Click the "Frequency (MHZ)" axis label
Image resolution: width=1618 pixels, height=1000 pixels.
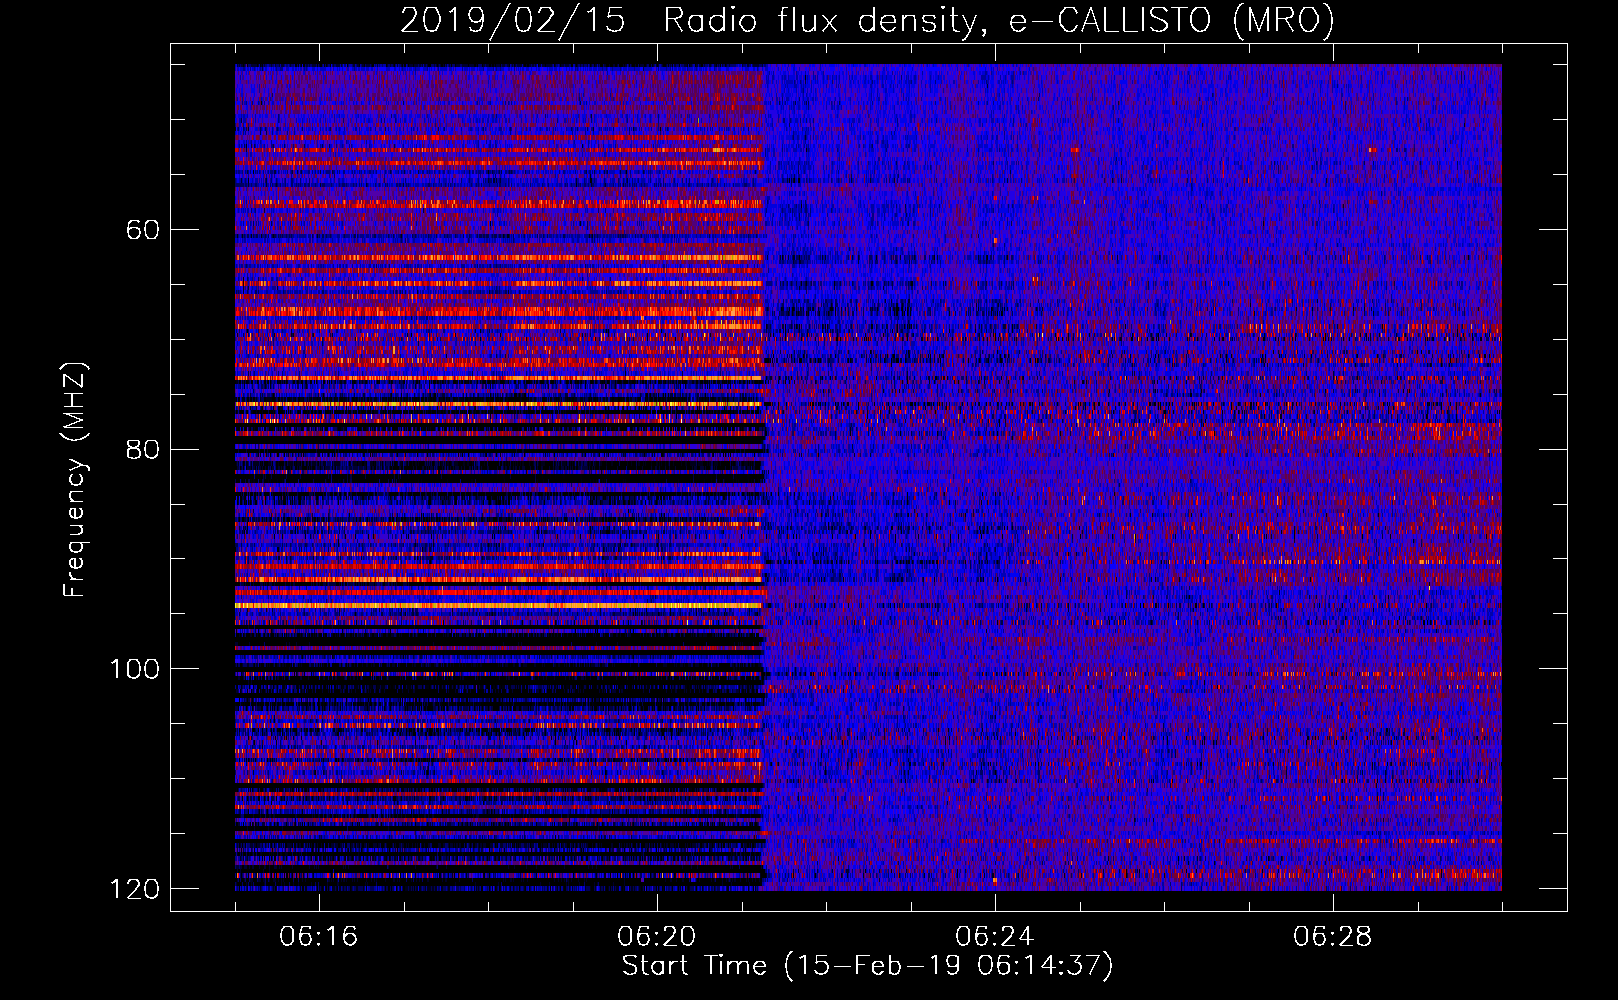(75, 479)
